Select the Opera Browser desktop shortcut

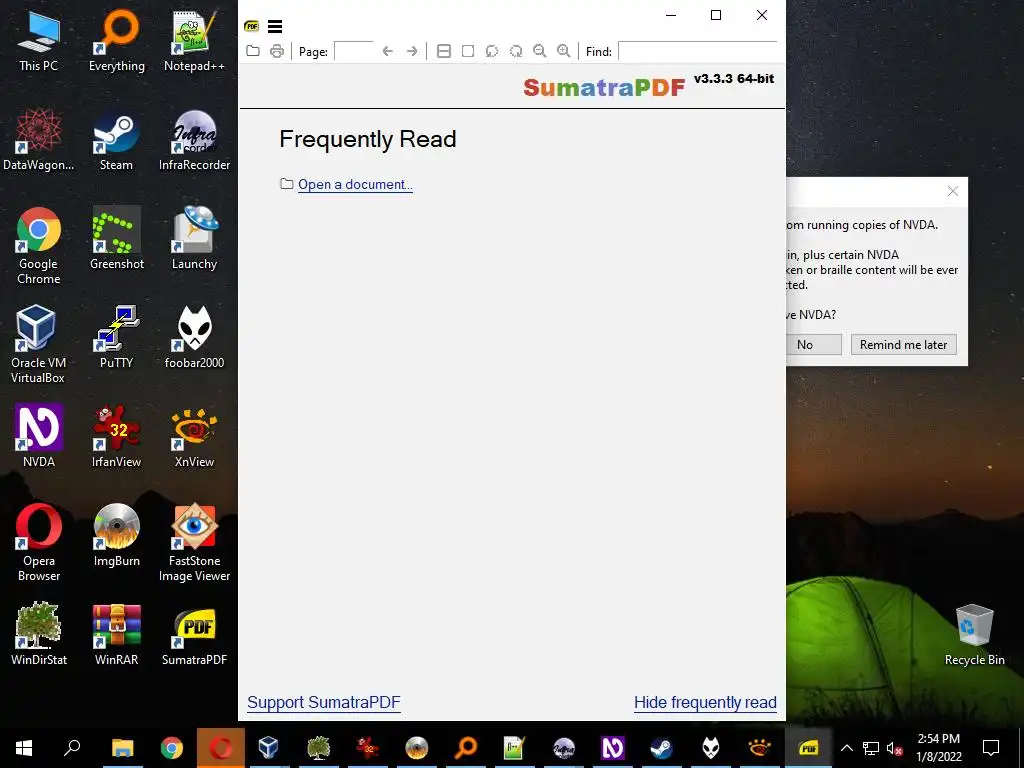tap(39, 542)
